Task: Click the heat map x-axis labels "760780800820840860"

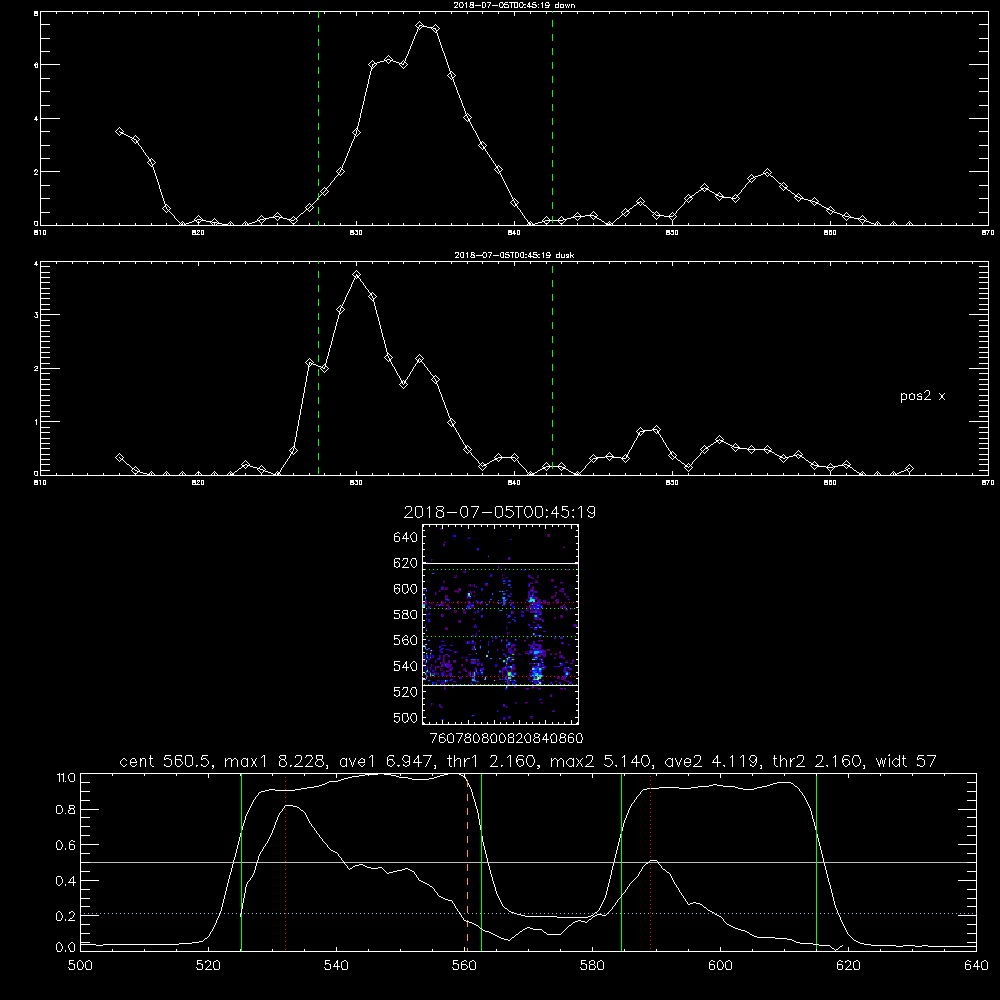Action: coord(506,739)
